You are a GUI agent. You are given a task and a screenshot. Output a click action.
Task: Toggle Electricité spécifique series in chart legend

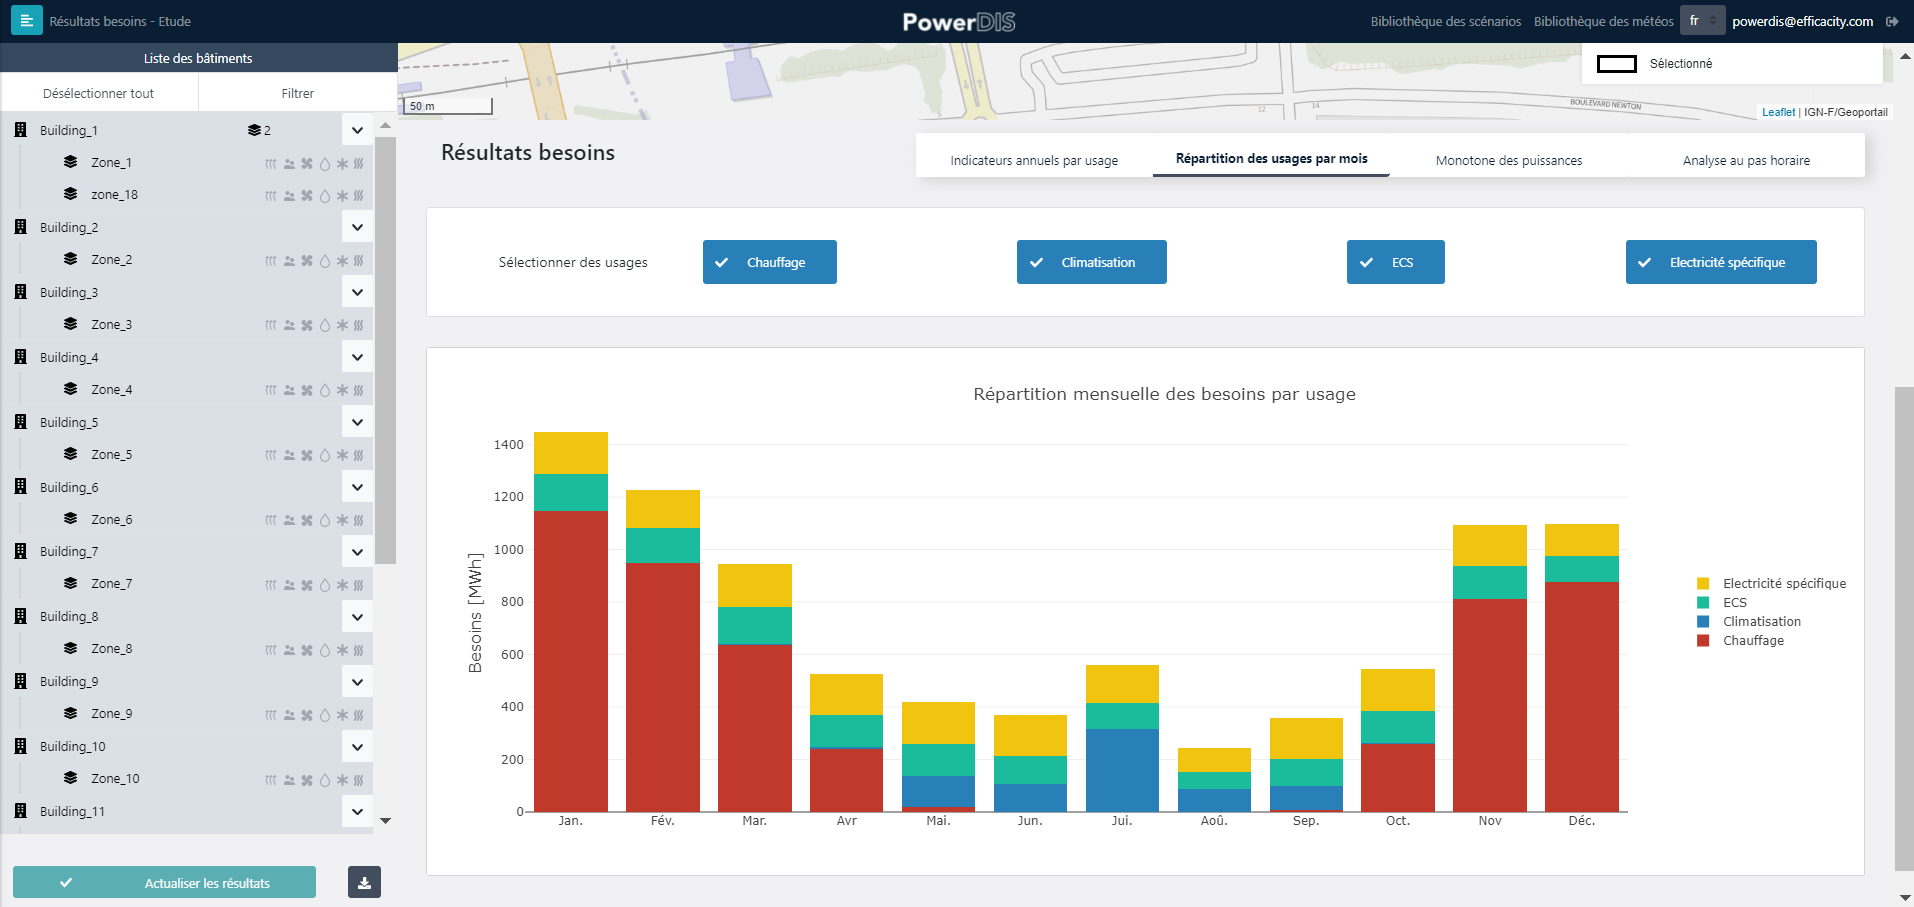tap(1772, 583)
